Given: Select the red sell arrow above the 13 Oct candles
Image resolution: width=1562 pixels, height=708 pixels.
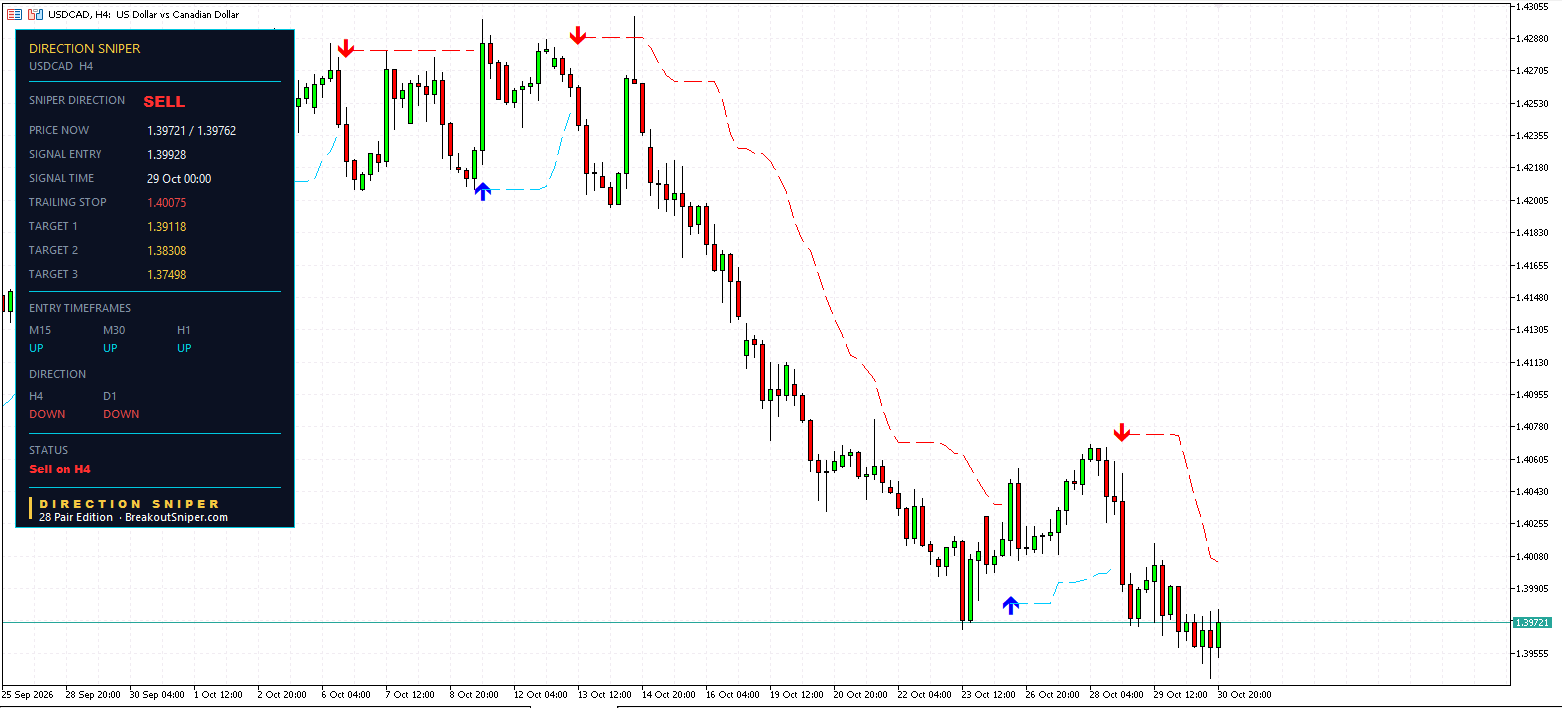Looking at the screenshot, I should pyautogui.click(x=577, y=36).
